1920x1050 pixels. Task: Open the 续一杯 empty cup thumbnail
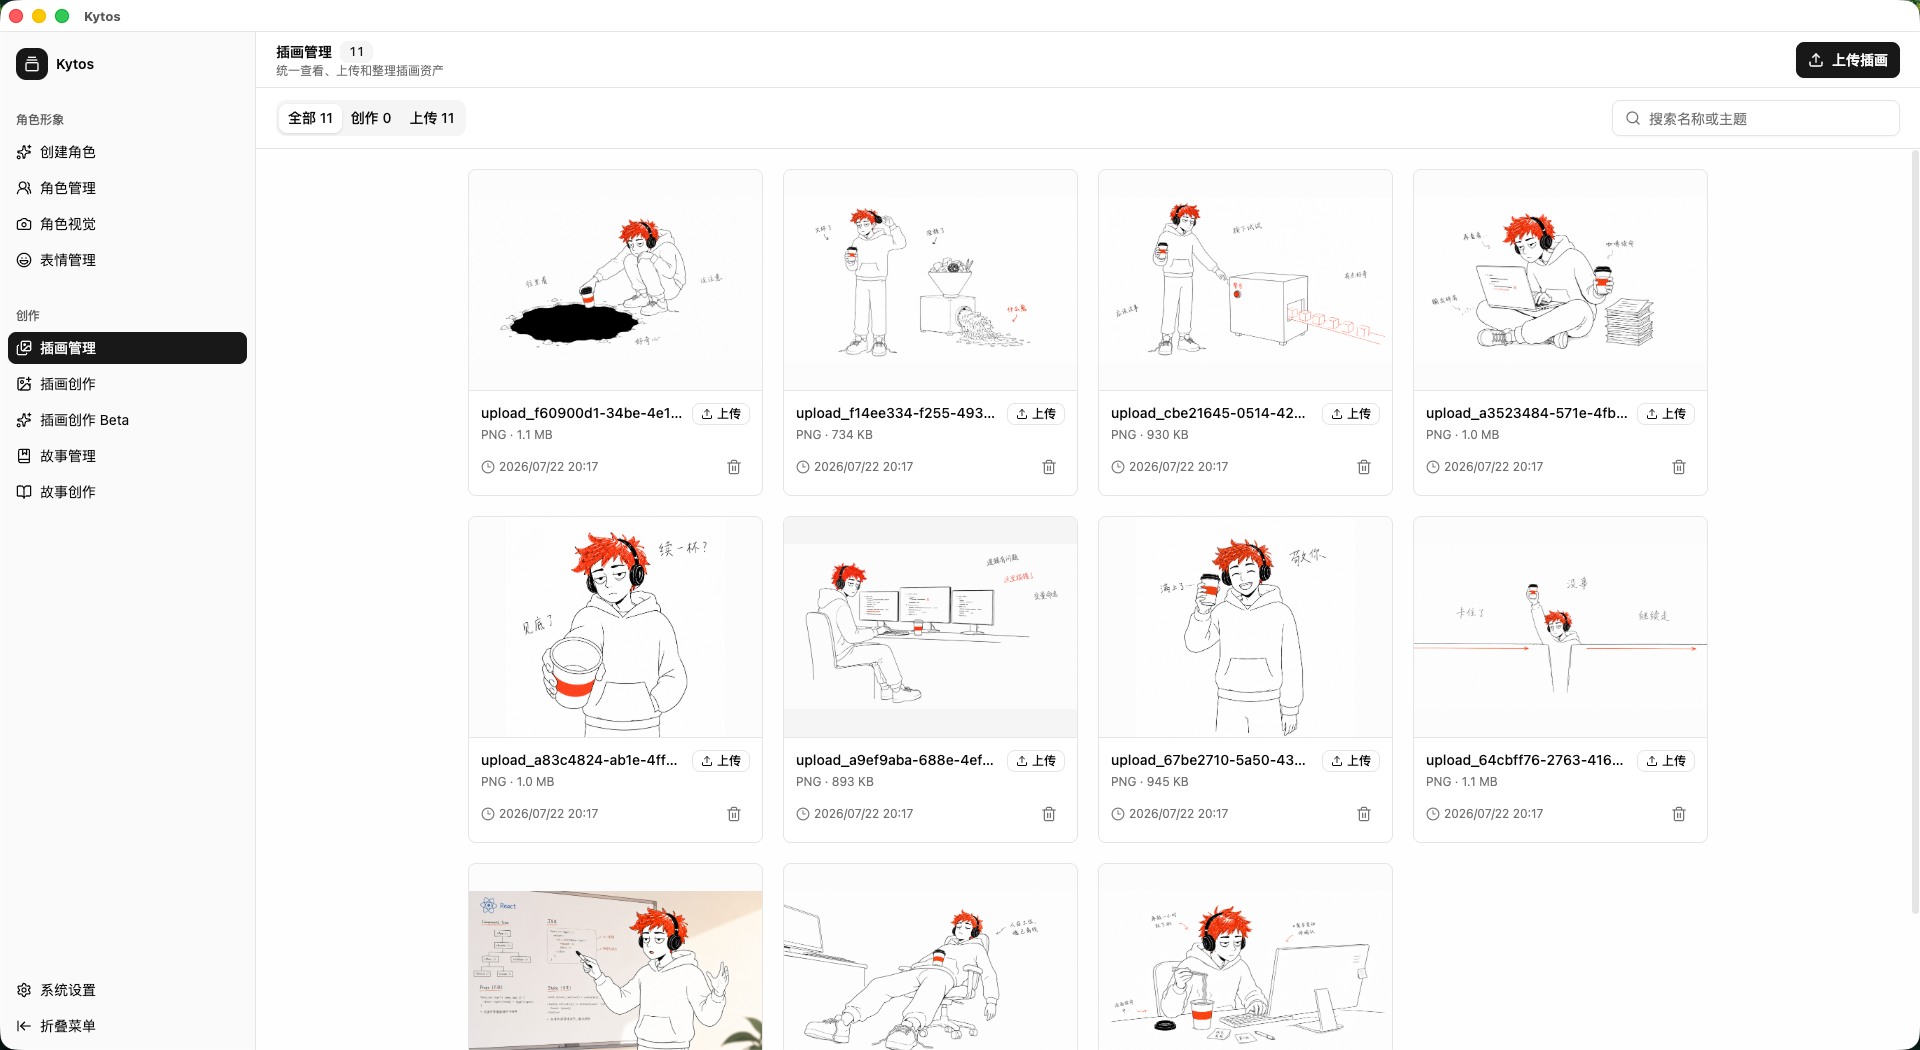tap(615, 627)
